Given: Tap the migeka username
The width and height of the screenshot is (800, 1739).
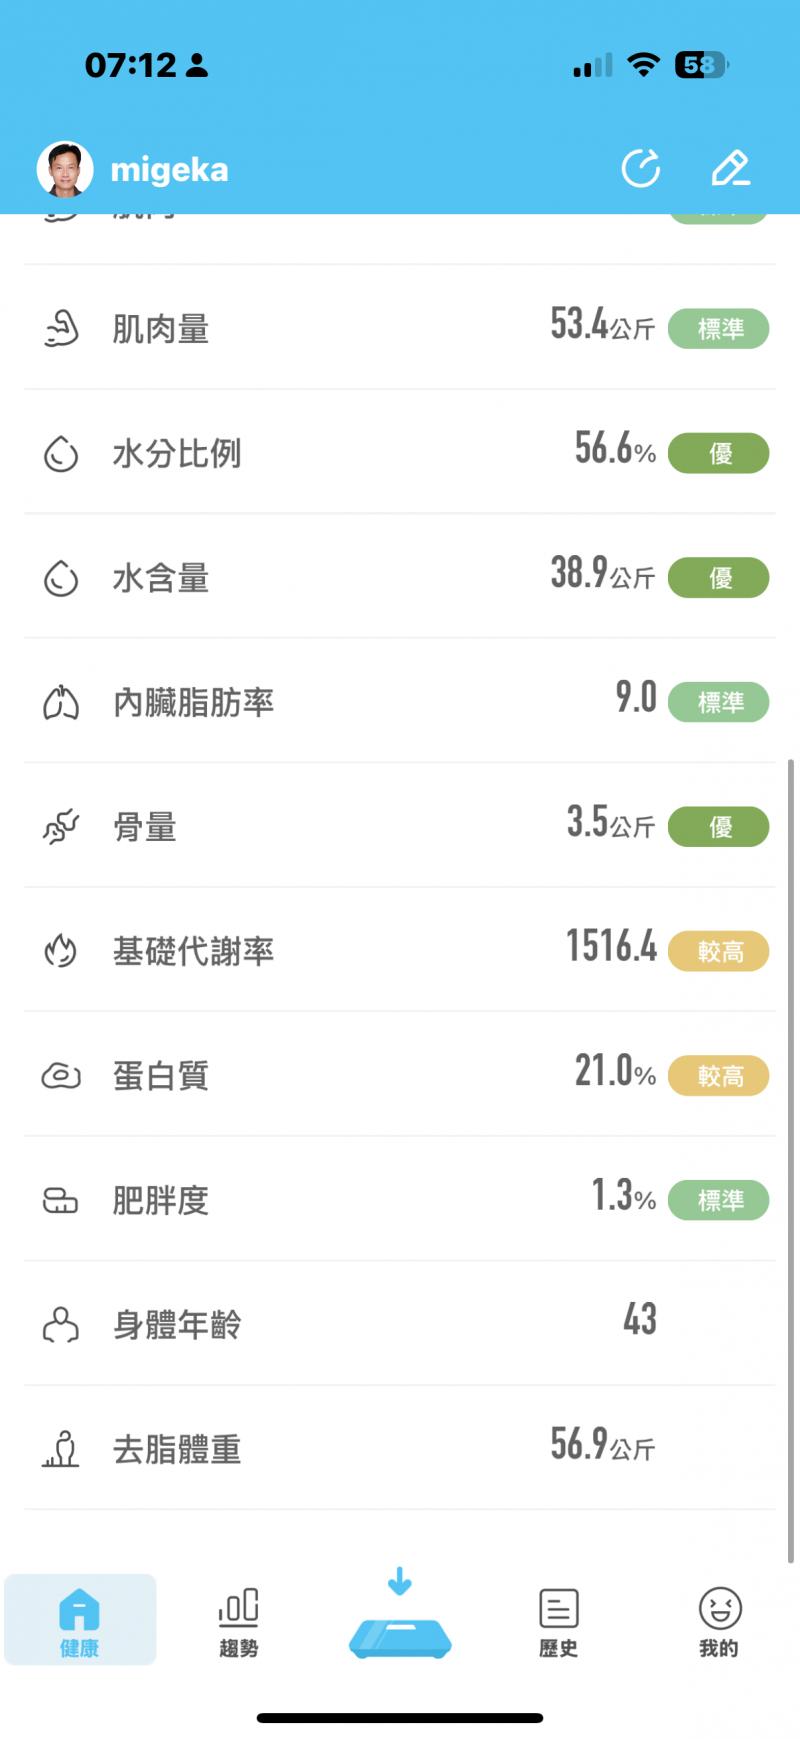Looking at the screenshot, I should (169, 170).
